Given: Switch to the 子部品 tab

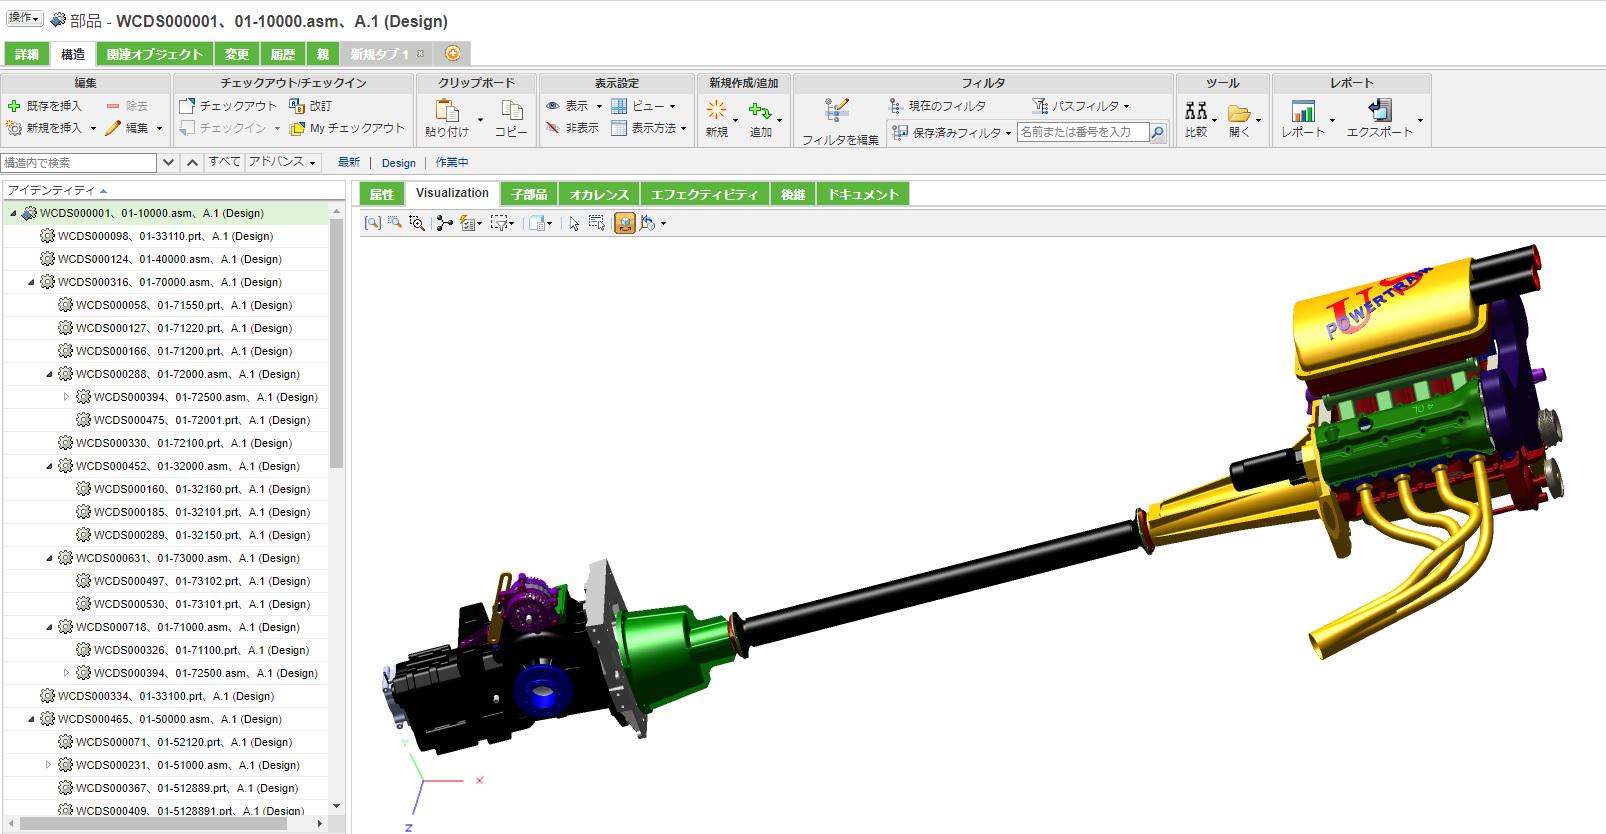Looking at the screenshot, I should tap(529, 194).
